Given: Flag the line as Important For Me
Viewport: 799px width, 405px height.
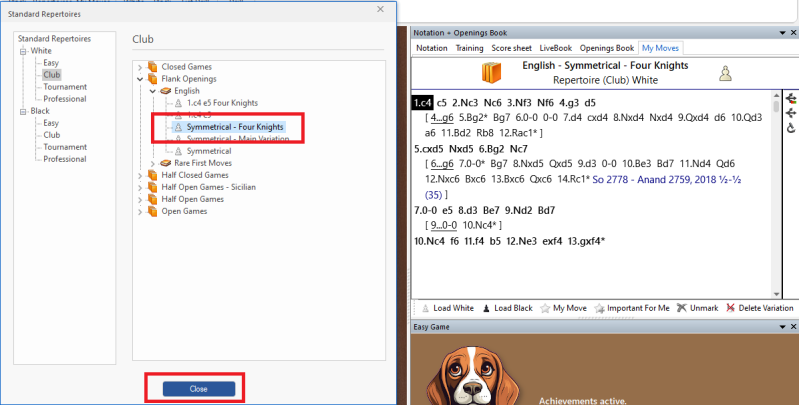Looking at the screenshot, I should (x=632, y=308).
